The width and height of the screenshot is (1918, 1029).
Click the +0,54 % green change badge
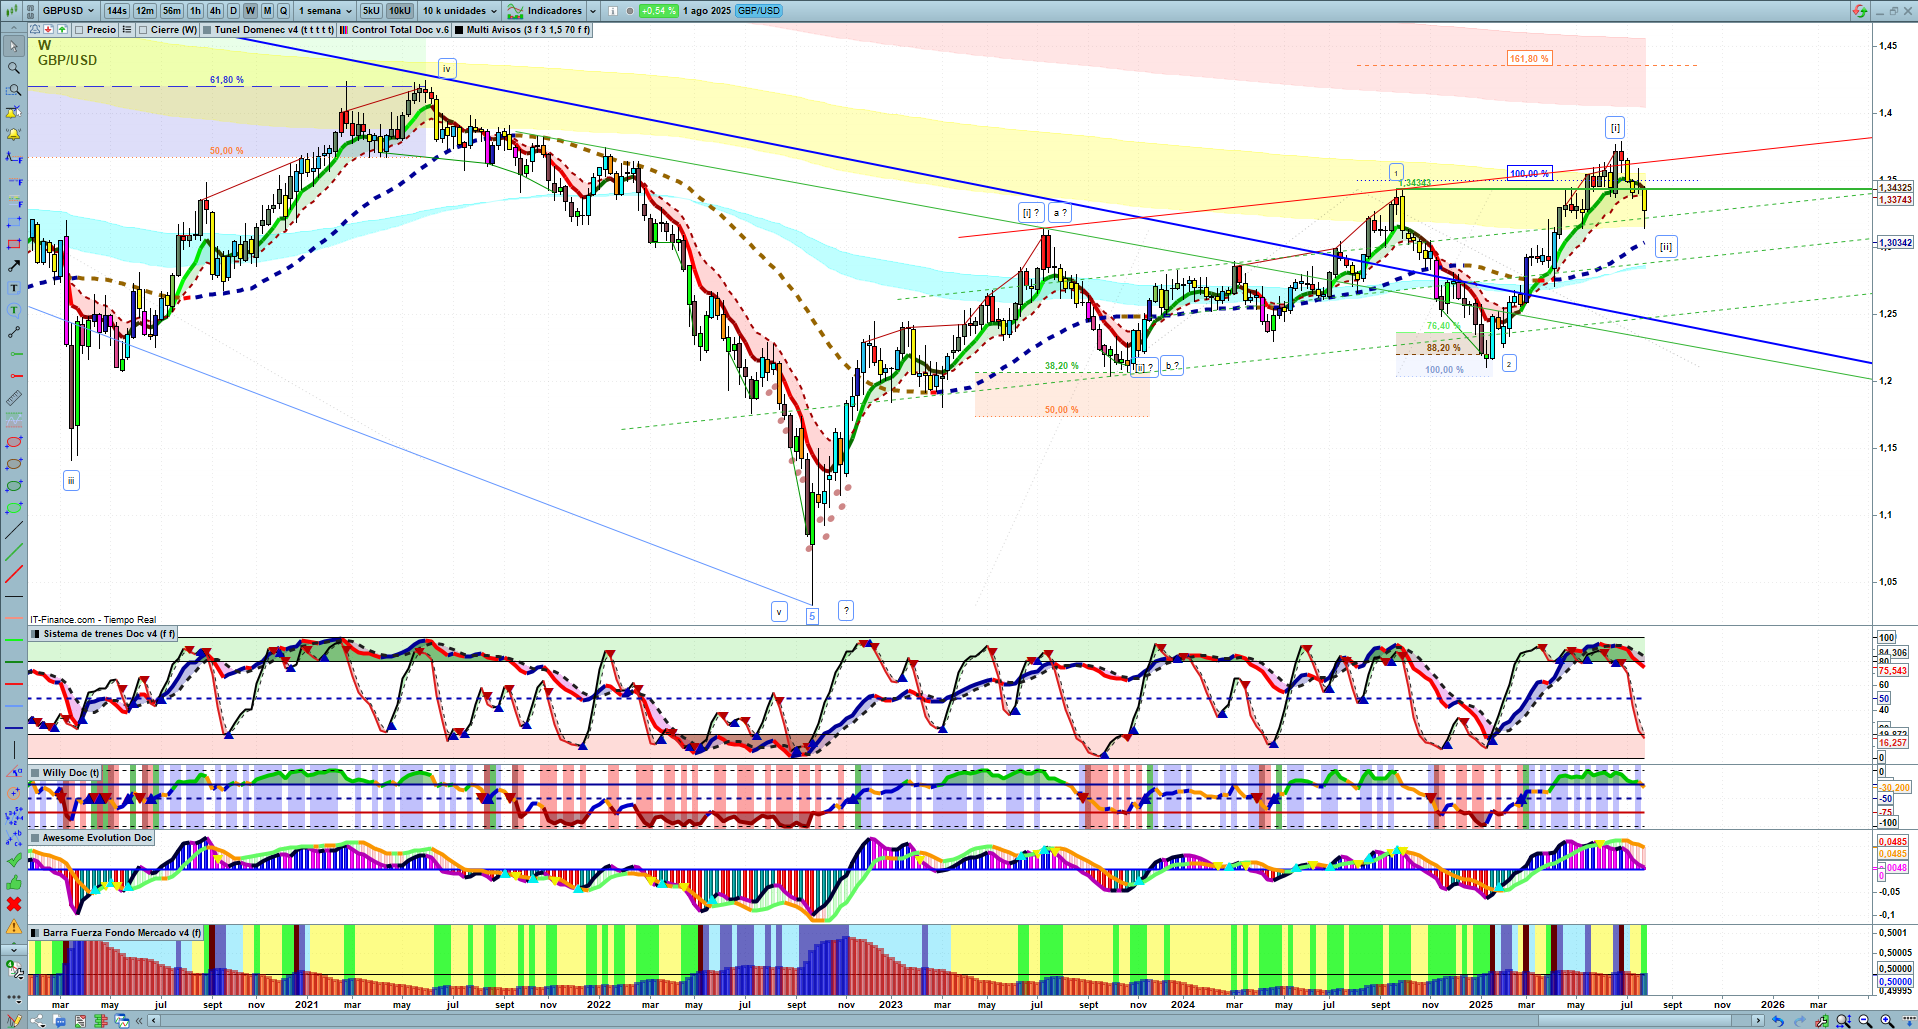pyautogui.click(x=658, y=11)
